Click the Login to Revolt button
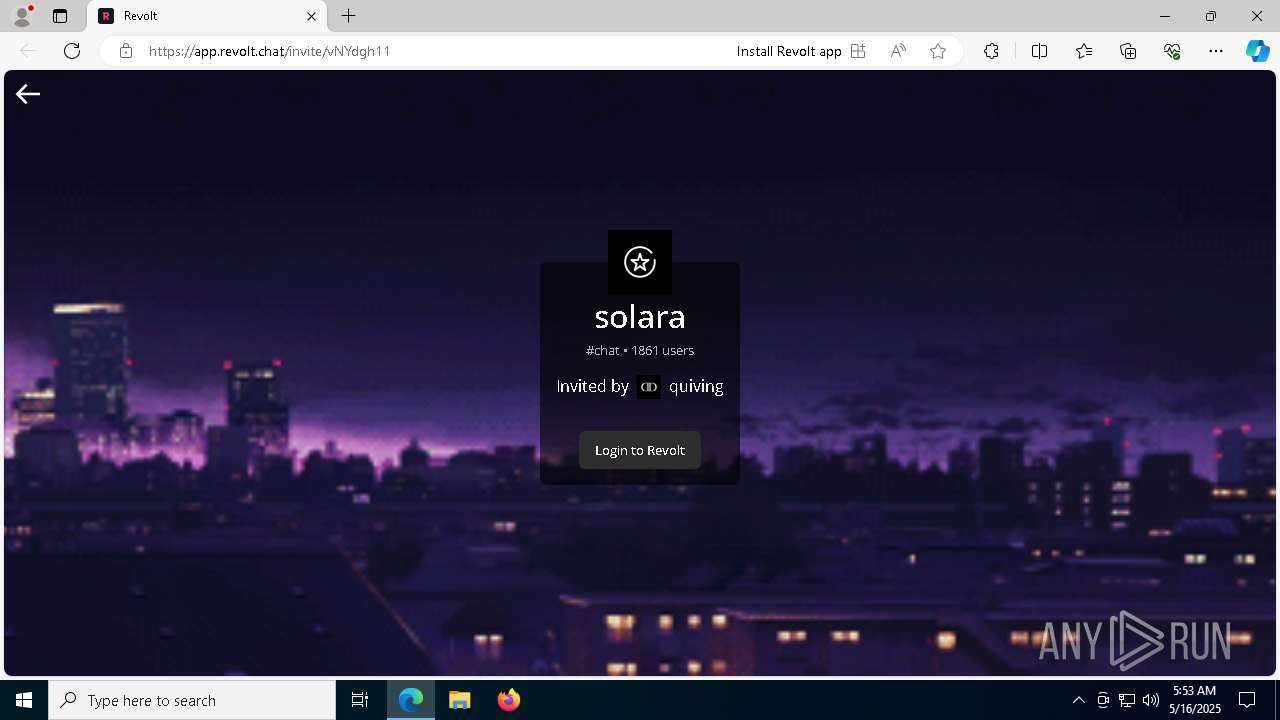1280x720 pixels. 640,450
